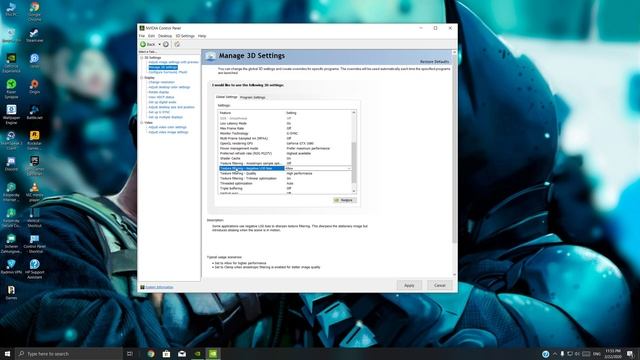Open HP Support Assistant desktop icon
The height and width of the screenshot is (360, 640).
coord(35,269)
